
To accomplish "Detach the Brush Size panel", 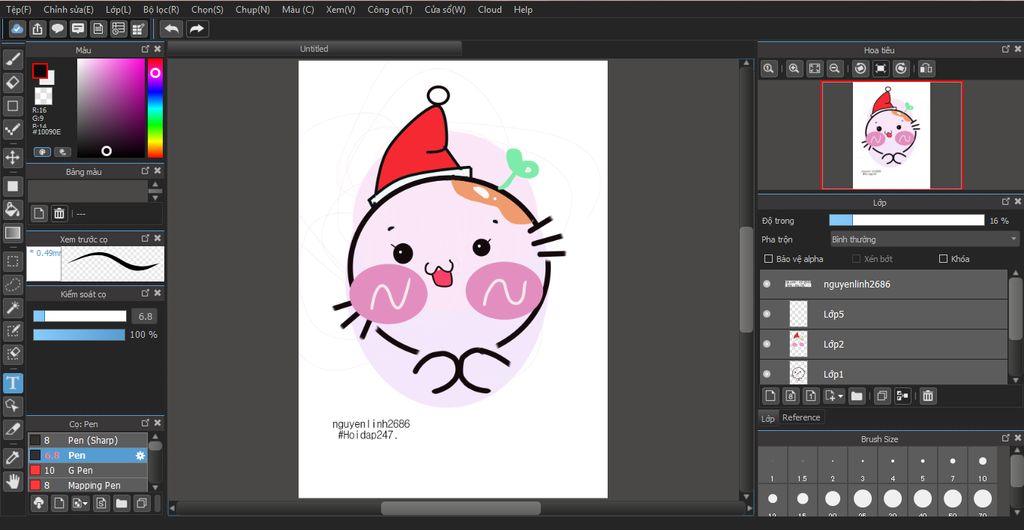I will (x=1006, y=439).
